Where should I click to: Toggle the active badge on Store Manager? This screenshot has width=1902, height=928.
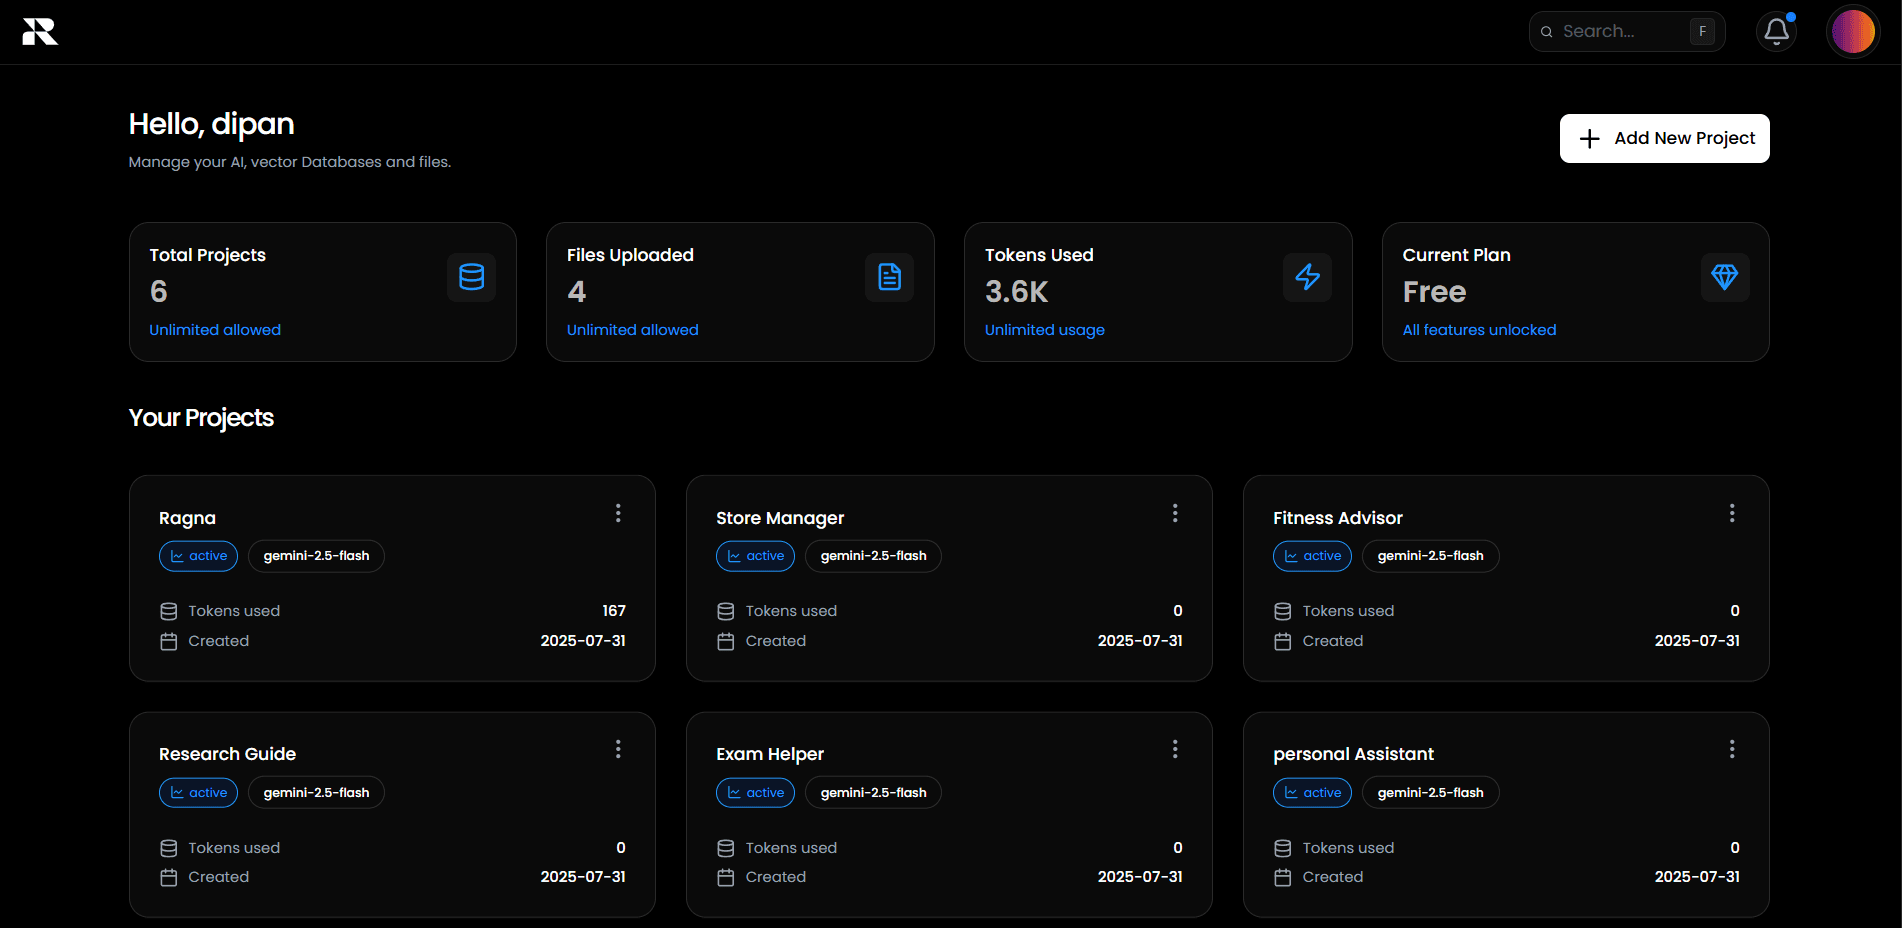[755, 556]
